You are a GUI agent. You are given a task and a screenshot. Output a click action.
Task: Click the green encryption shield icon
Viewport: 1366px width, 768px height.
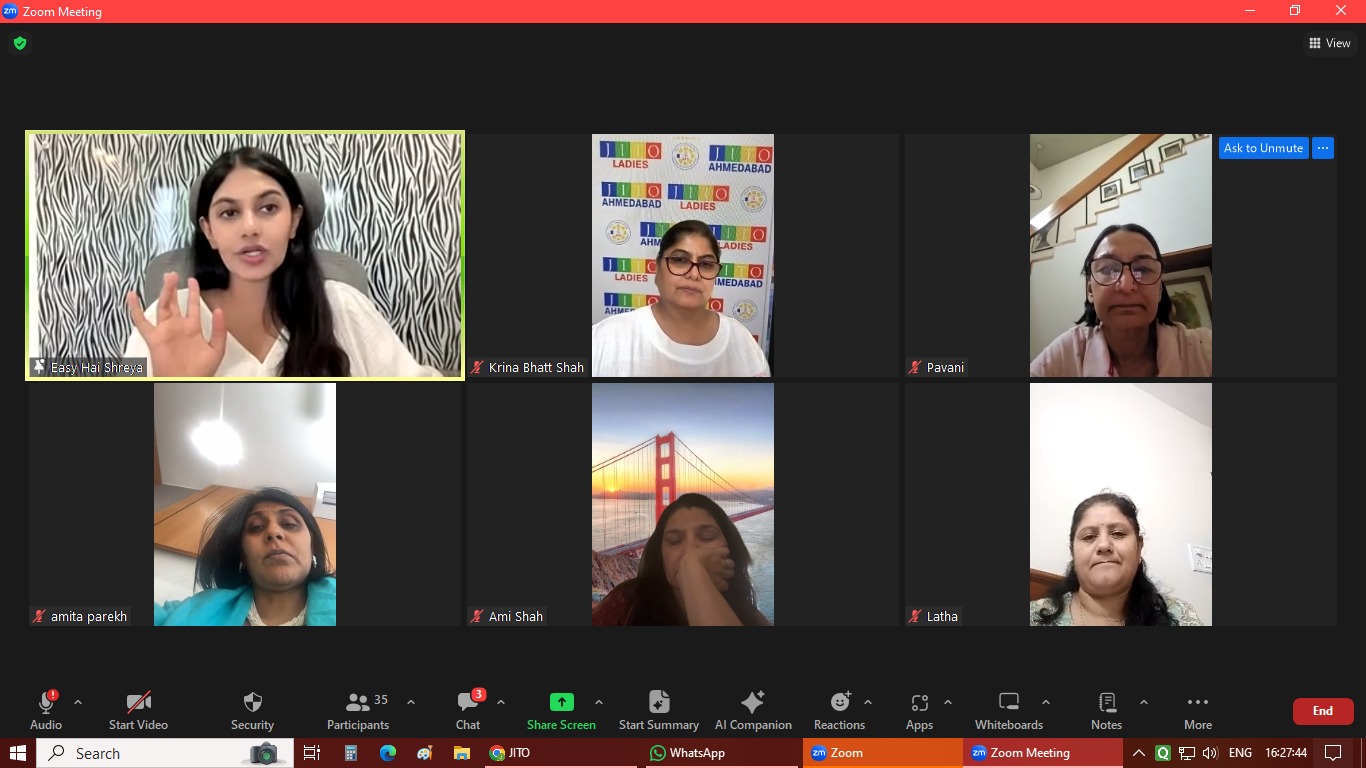coord(19,43)
